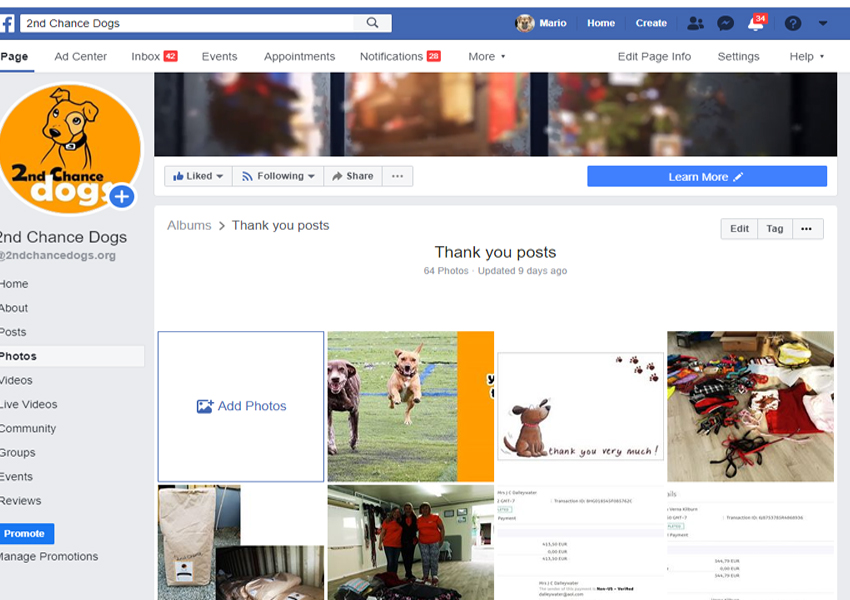Open the notifications bell icon
Viewport: 850px width, 600px height.
(756, 23)
